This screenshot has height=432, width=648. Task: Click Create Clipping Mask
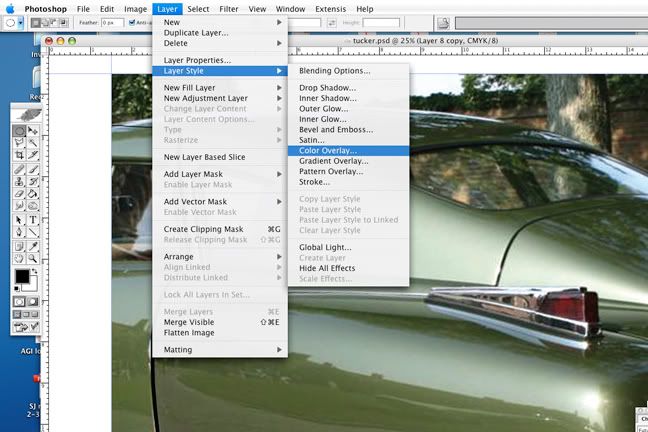(220, 229)
